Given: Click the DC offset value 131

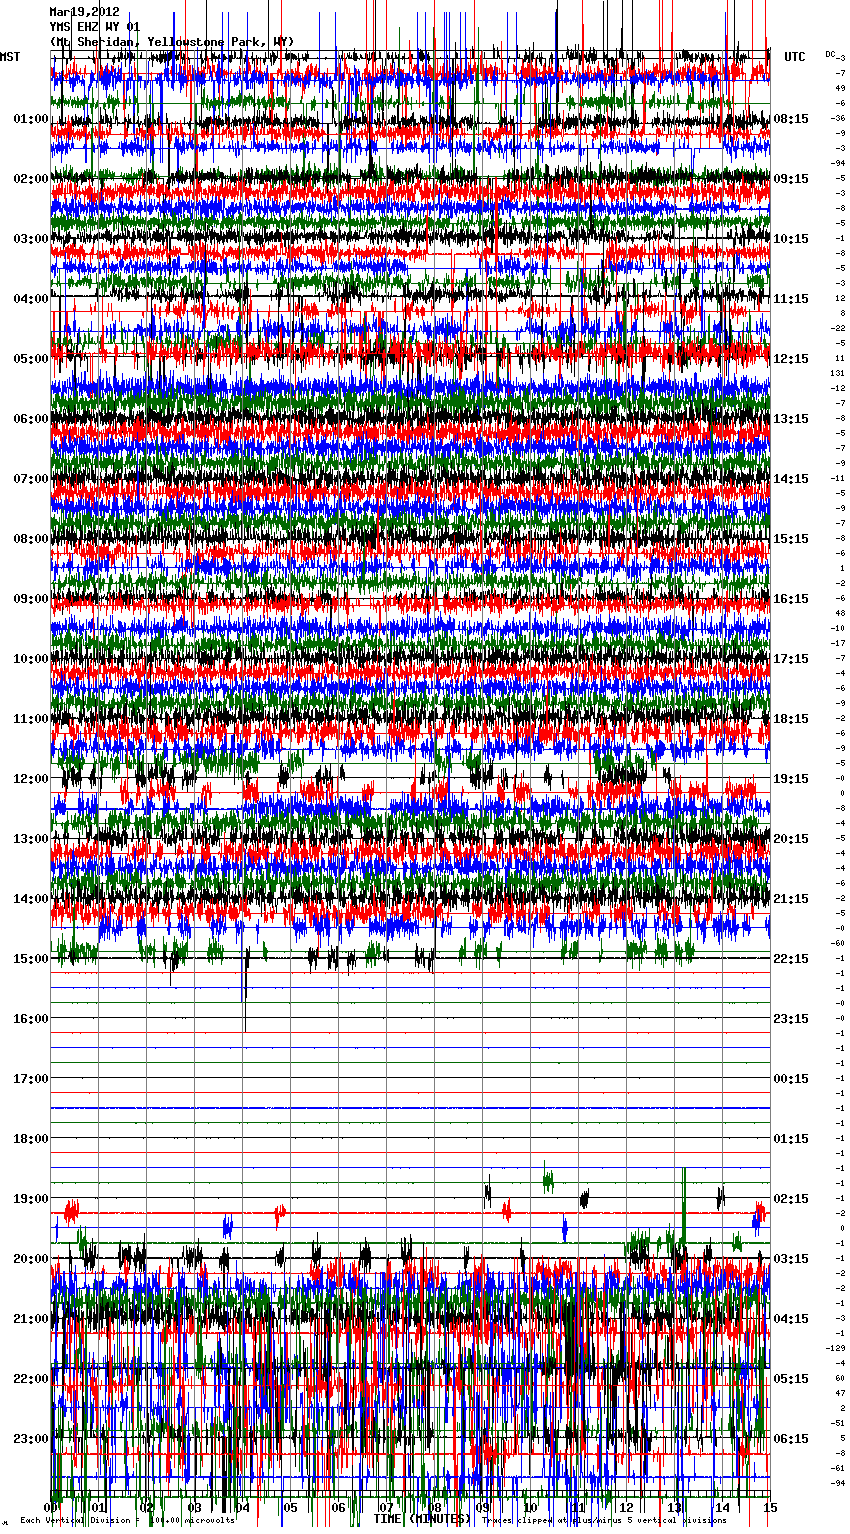Looking at the screenshot, I should click(837, 373).
